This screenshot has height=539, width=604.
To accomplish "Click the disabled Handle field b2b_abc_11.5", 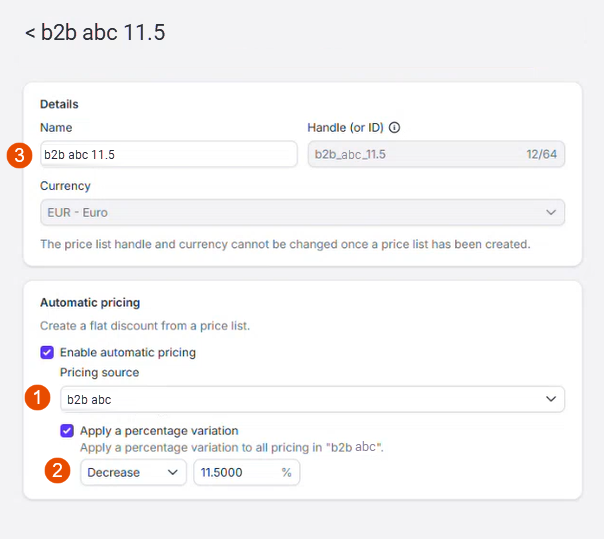I will click(x=436, y=154).
